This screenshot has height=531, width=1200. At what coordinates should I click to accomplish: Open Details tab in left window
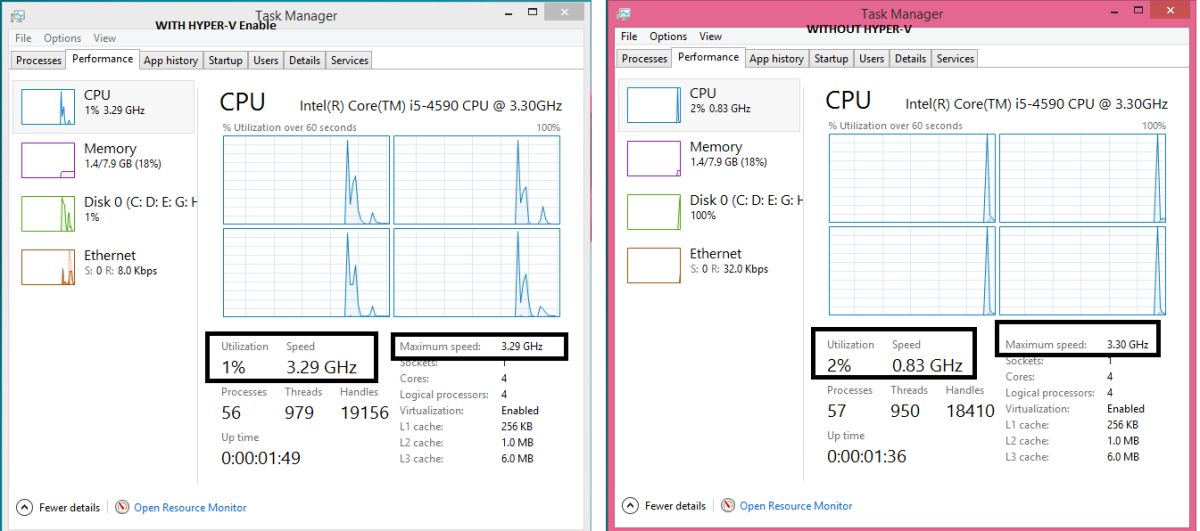(304, 60)
